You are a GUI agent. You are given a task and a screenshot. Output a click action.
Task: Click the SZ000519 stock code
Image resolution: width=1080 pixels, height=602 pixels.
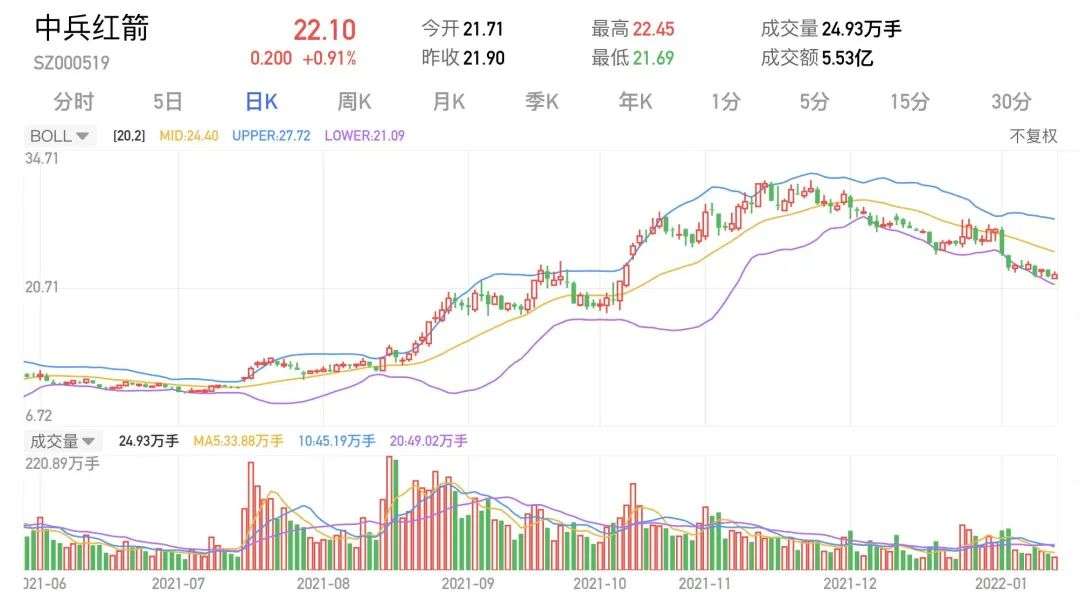click(71, 62)
